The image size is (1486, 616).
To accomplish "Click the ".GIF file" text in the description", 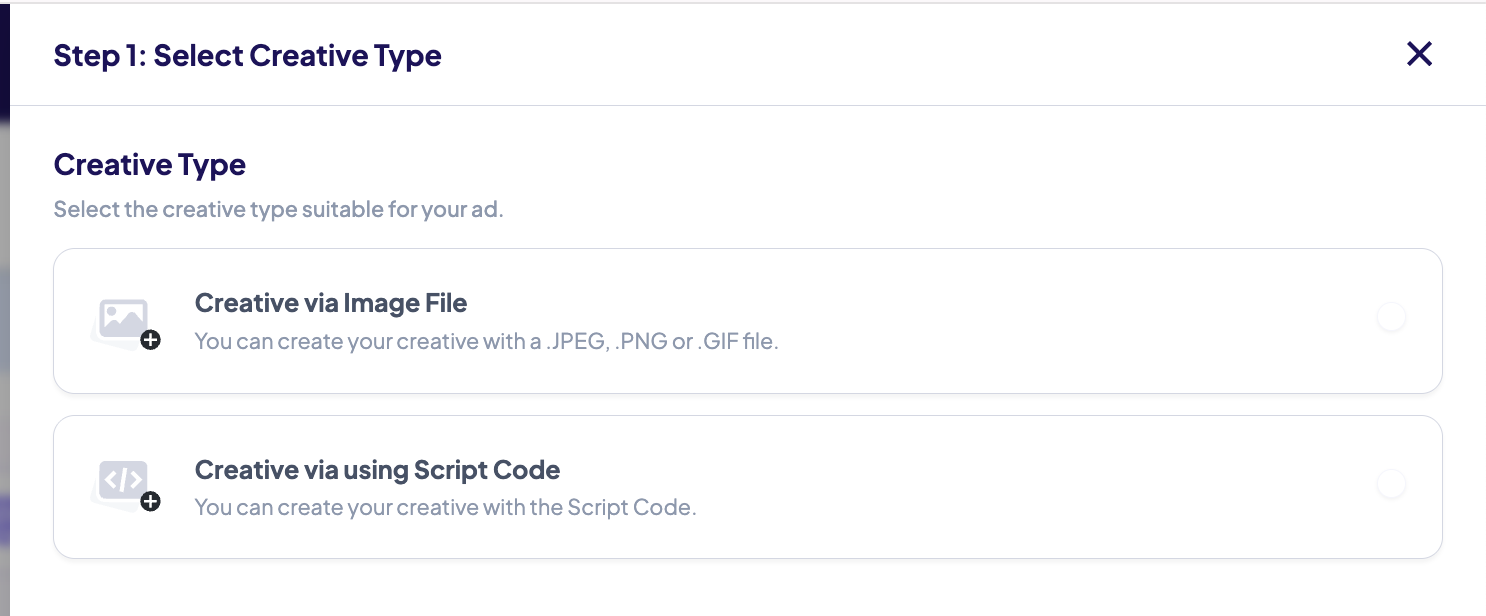I will 738,341.
